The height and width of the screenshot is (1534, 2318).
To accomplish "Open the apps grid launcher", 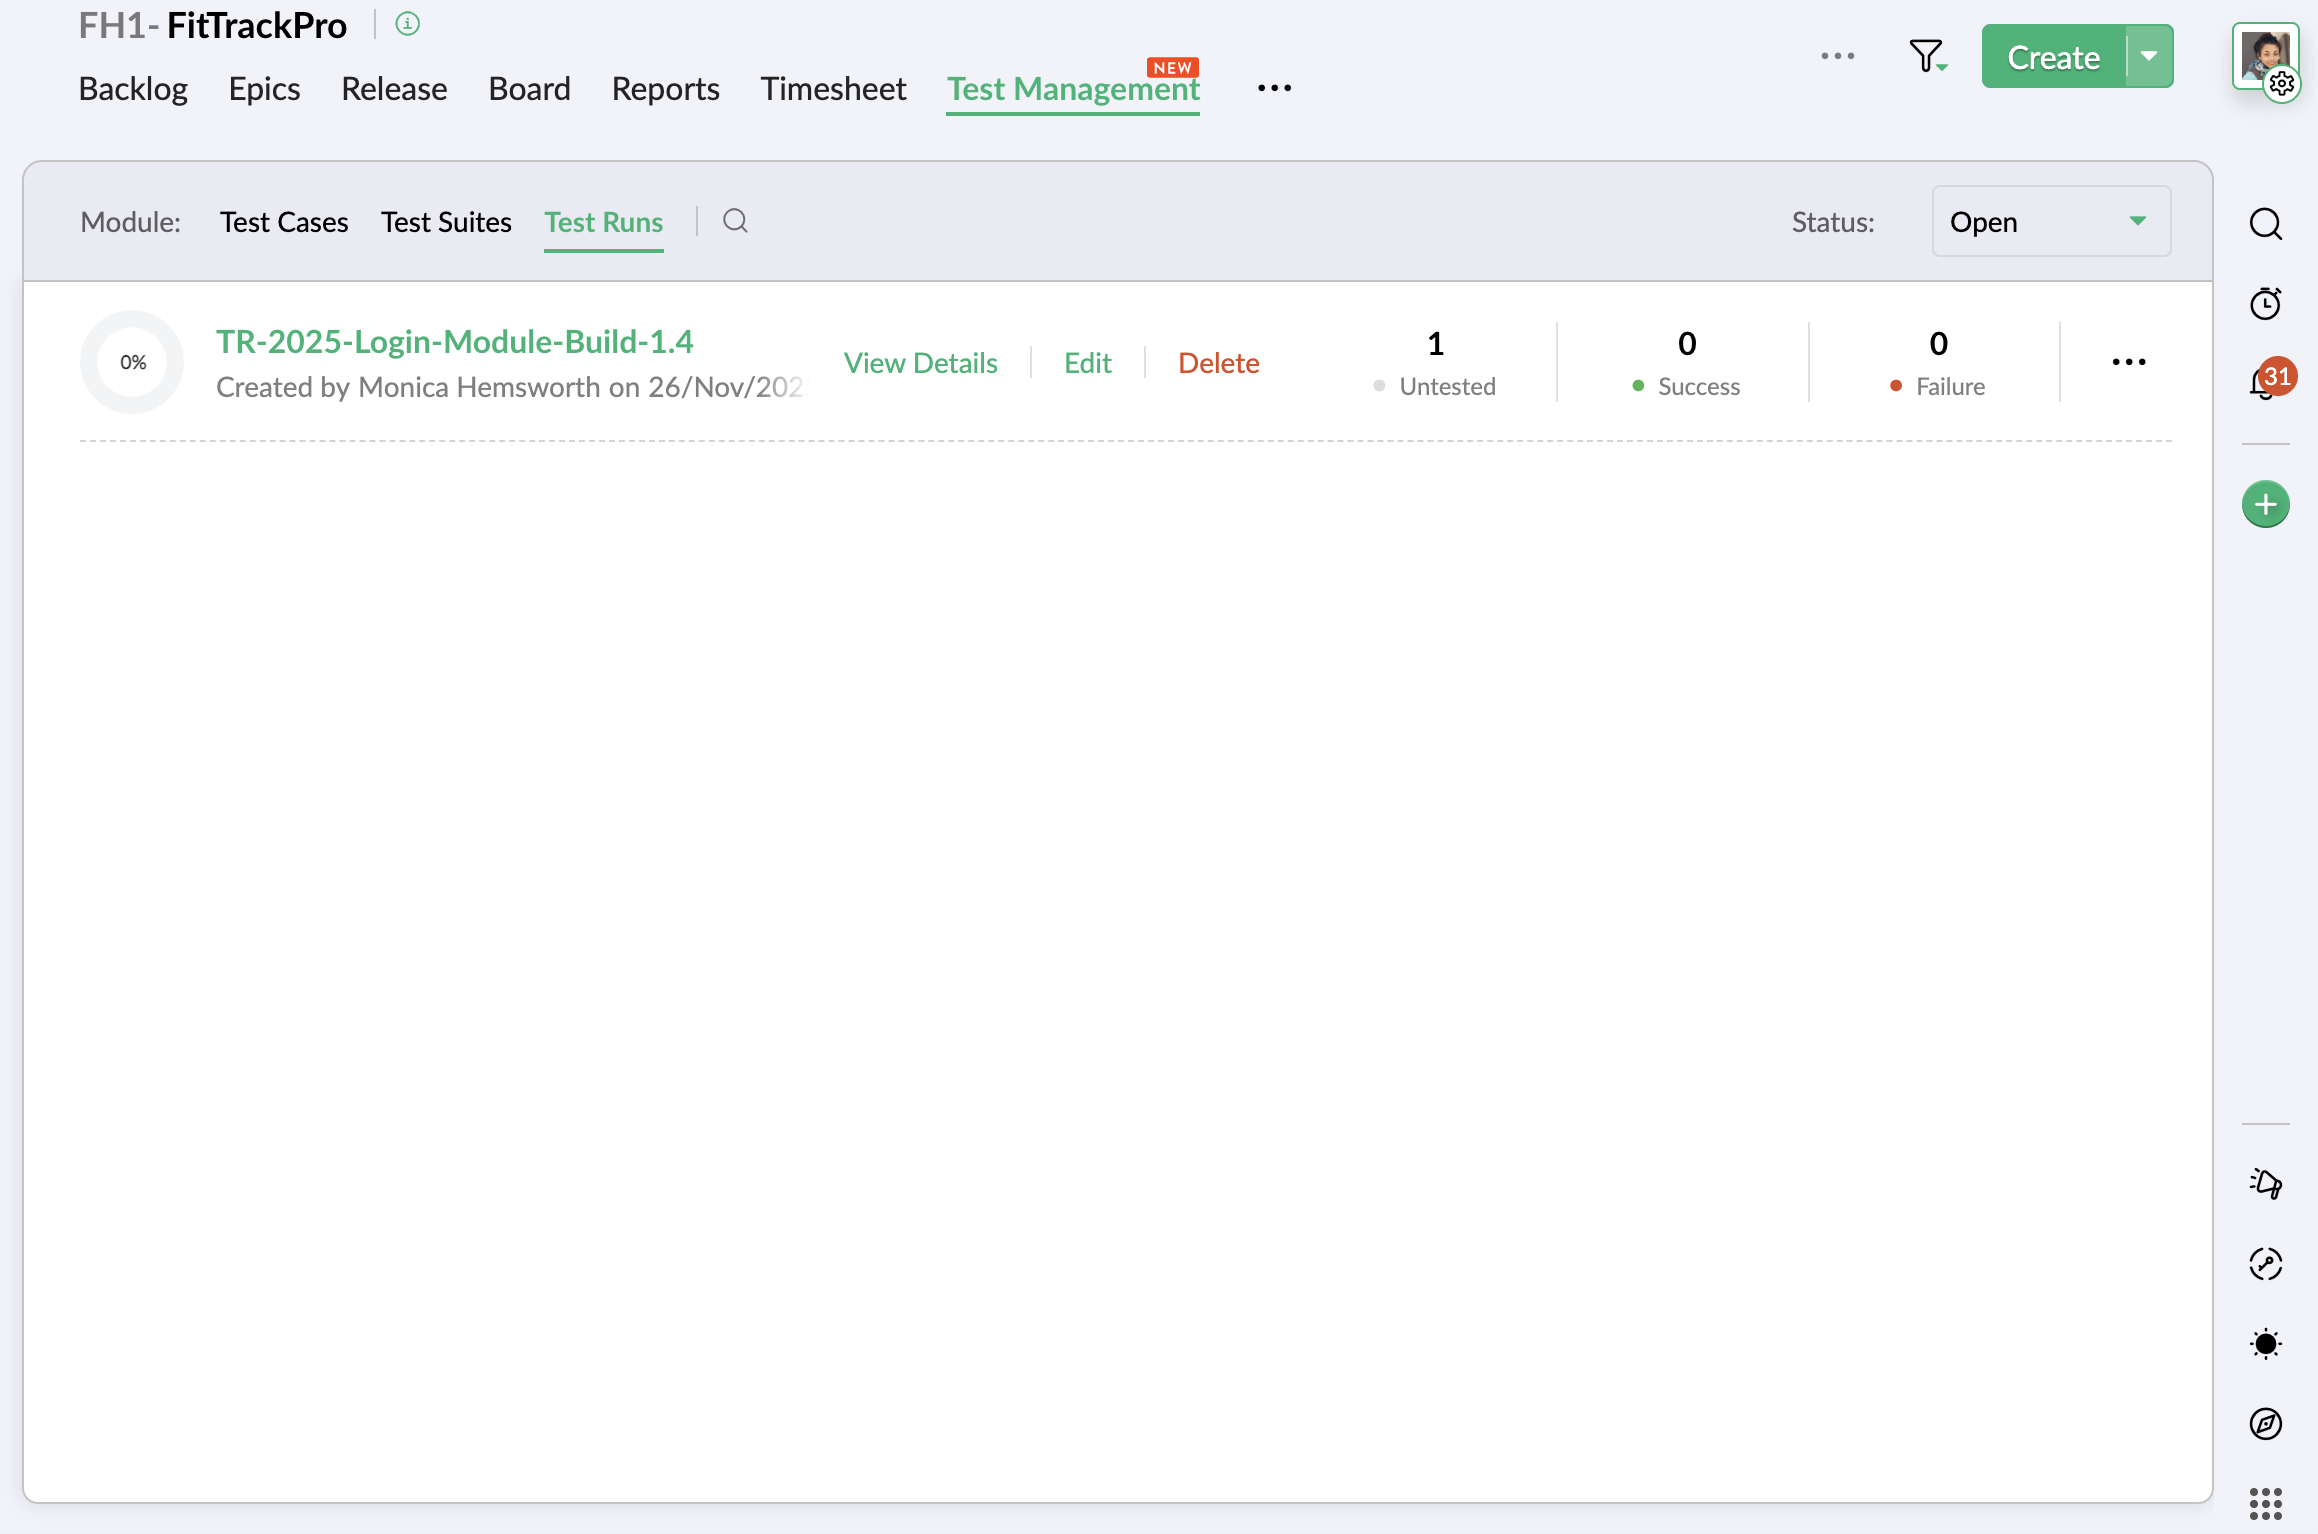I will pyautogui.click(x=2265, y=1503).
